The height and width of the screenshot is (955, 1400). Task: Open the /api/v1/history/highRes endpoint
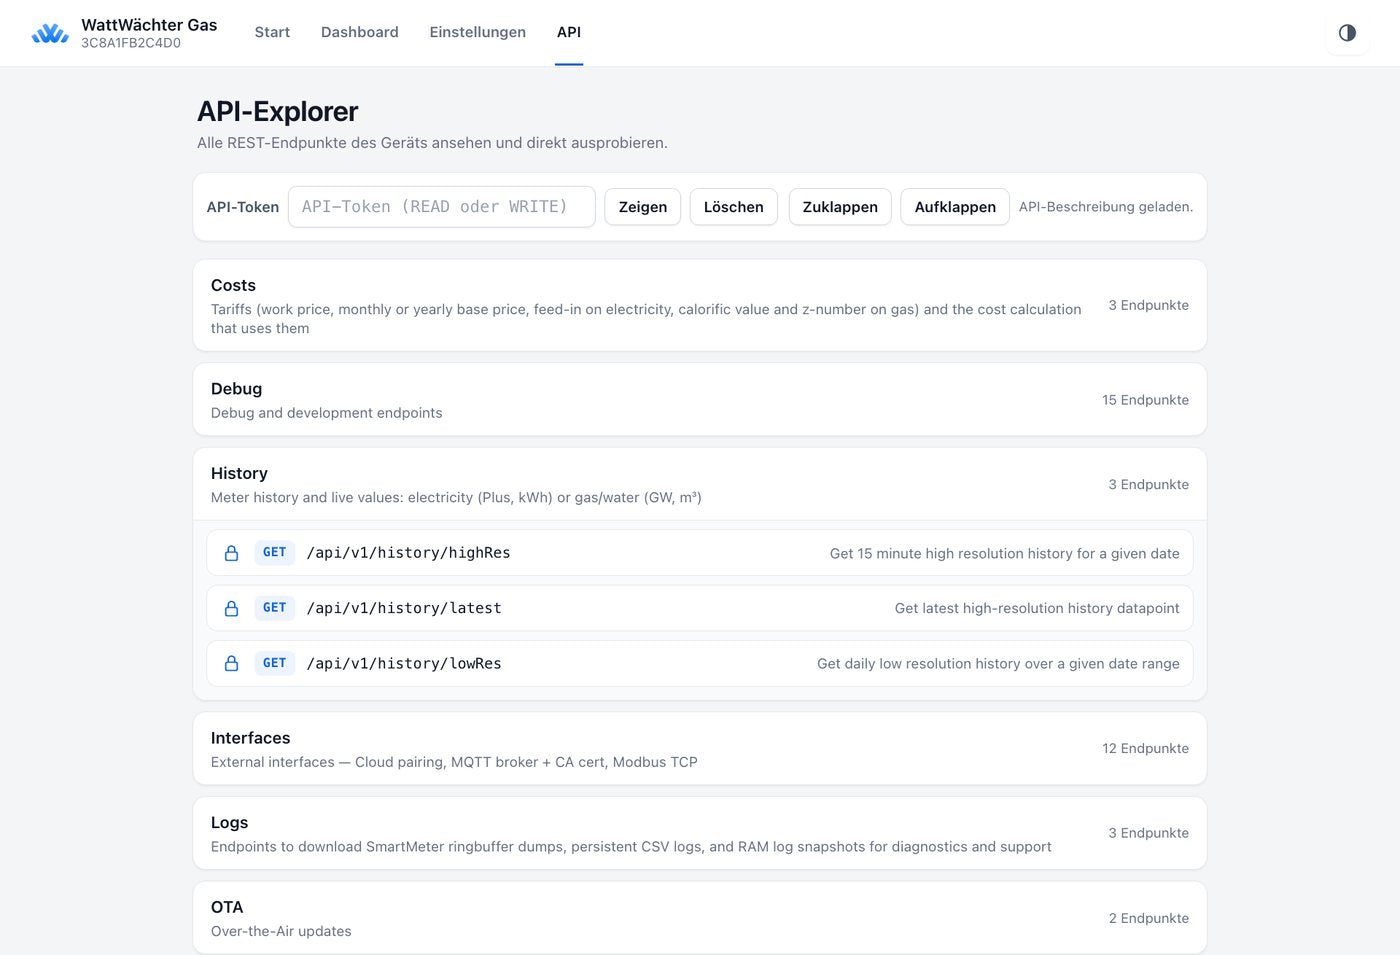click(x=700, y=553)
